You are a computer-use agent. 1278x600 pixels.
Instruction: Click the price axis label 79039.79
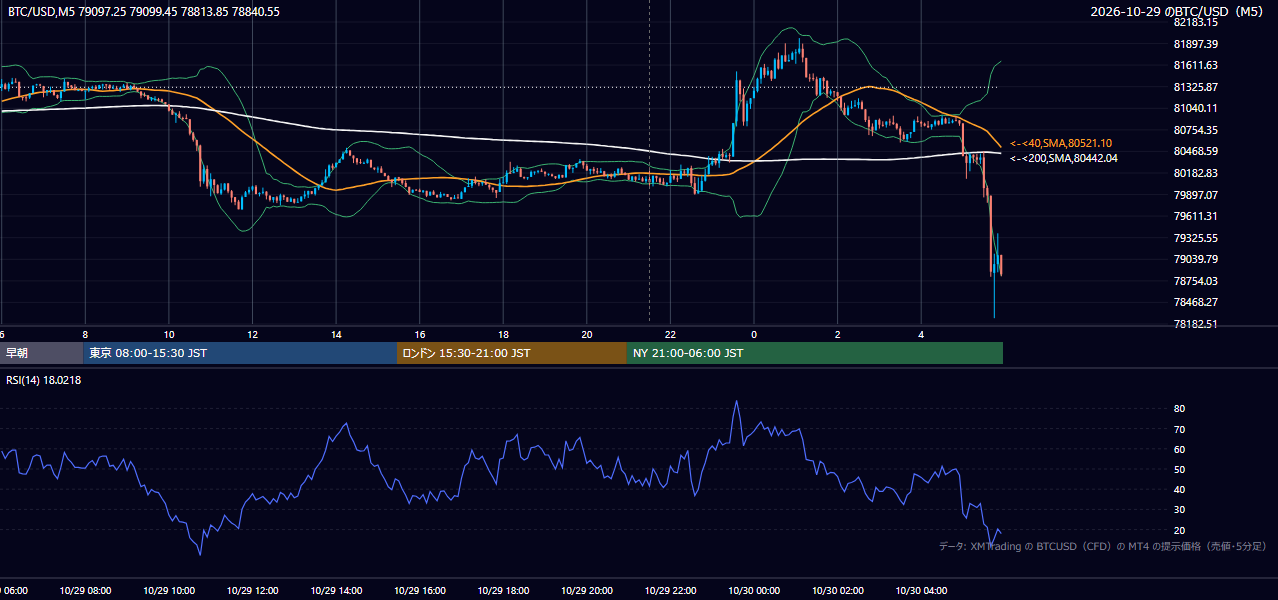[x=1195, y=259]
